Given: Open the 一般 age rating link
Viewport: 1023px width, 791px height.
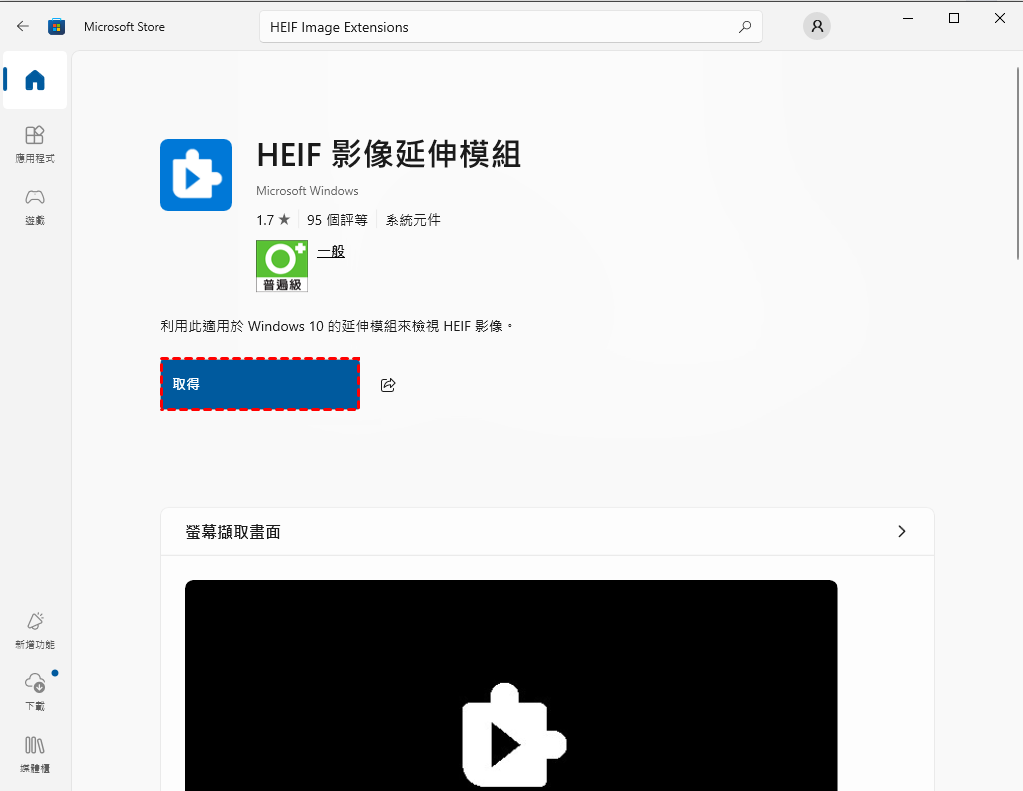Looking at the screenshot, I should click(x=331, y=252).
